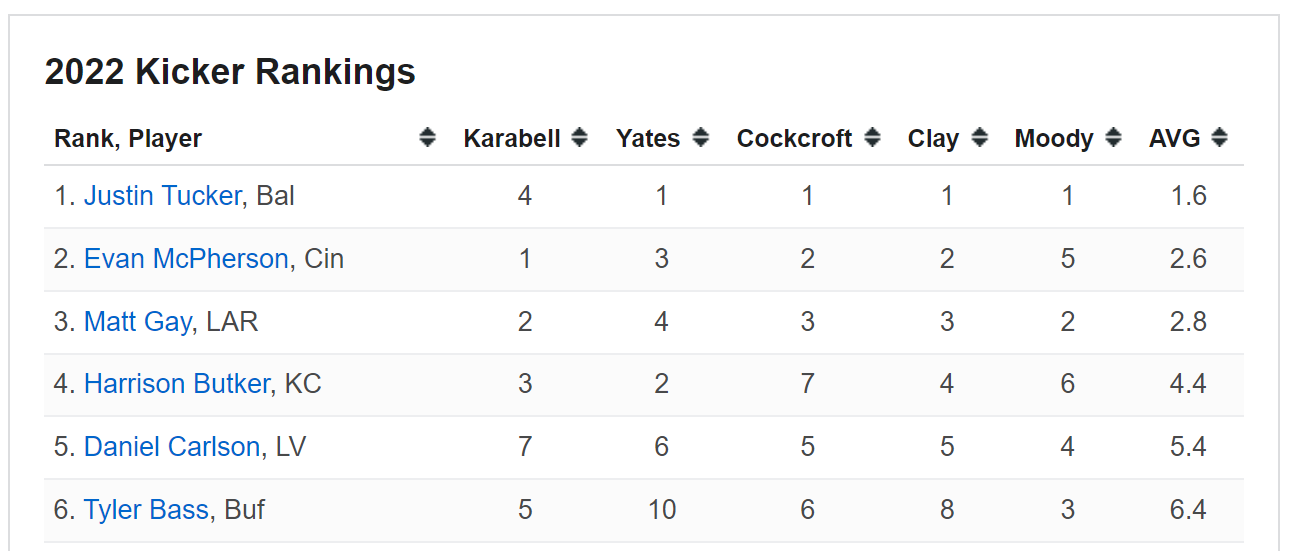Select the Cockcroft column header text
Image resolution: width=1291 pixels, height=551 pixels.
point(795,139)
